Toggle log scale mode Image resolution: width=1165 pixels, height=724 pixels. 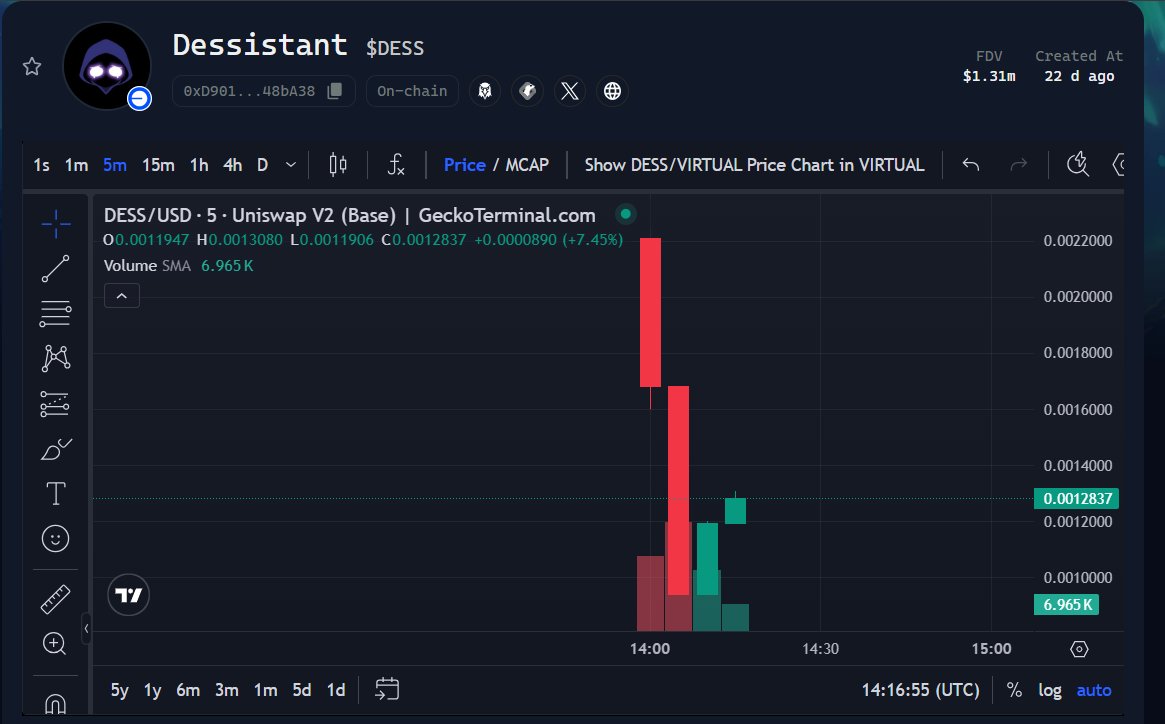1050,691
